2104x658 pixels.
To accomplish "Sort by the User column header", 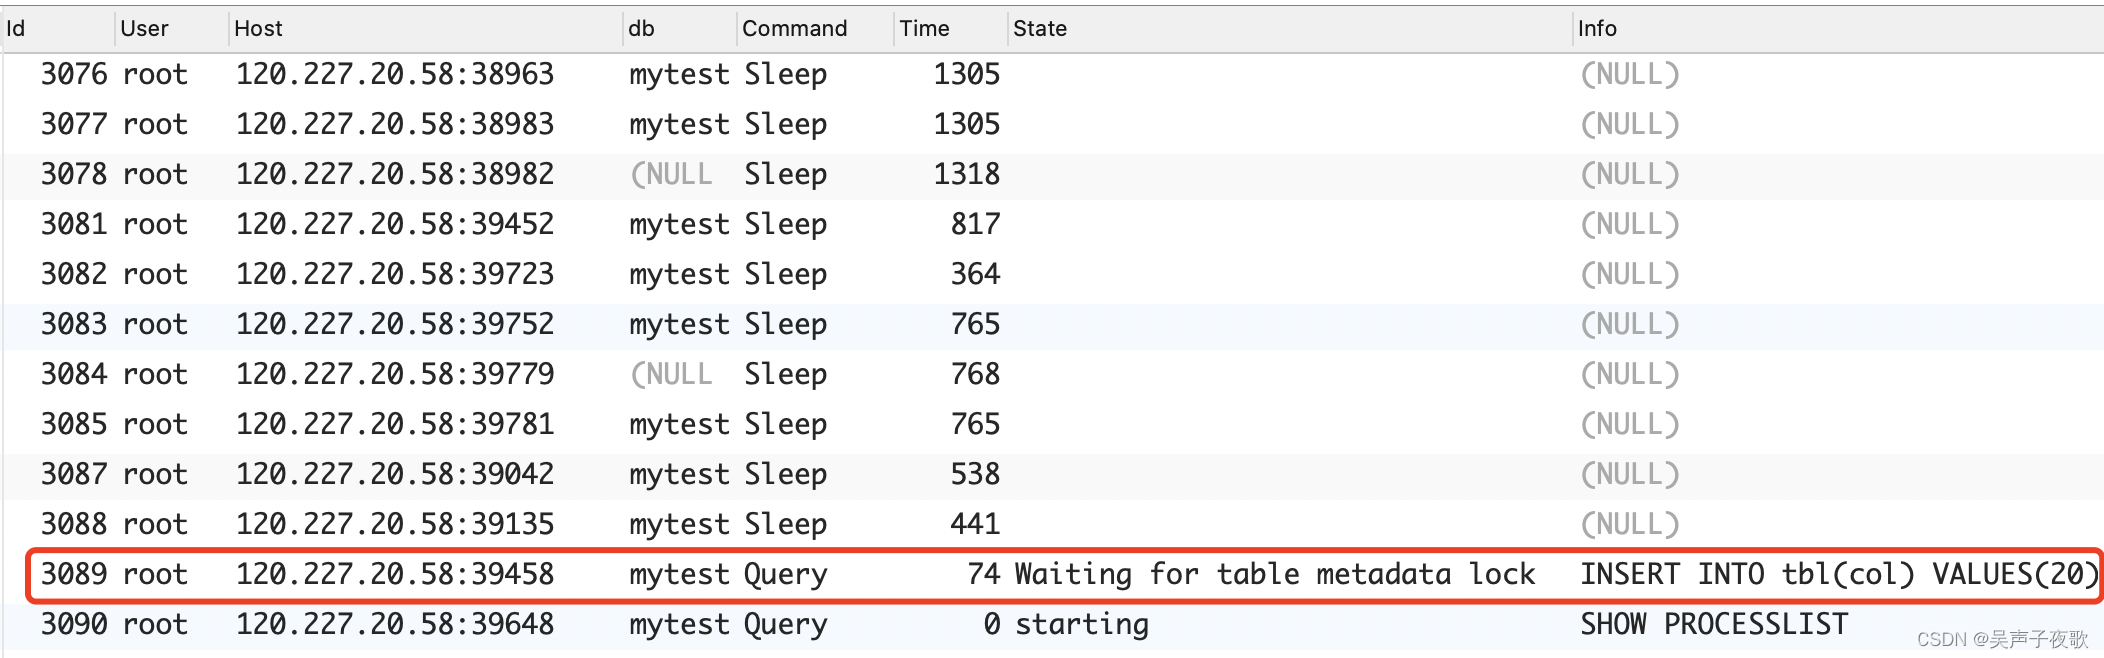I will (x=171, y=29).
